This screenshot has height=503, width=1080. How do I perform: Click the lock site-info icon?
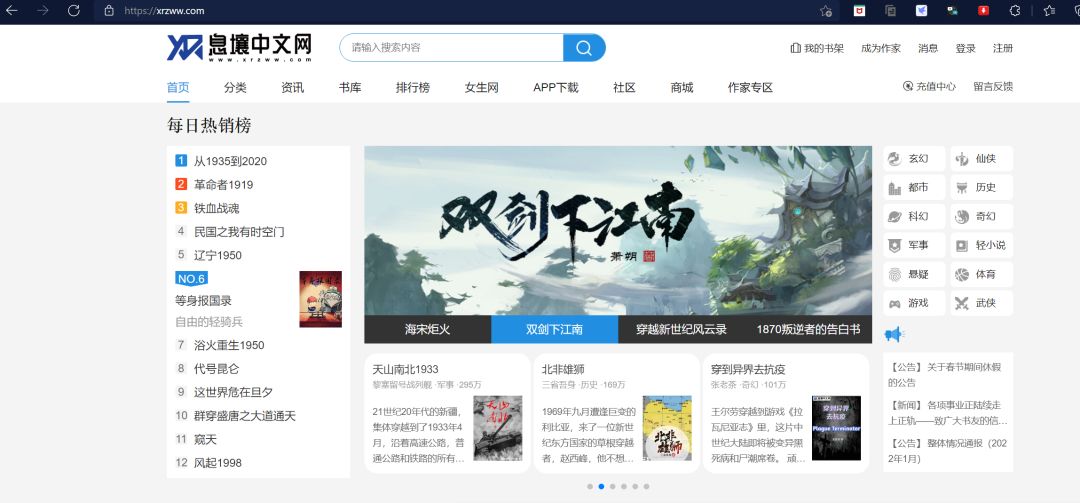[x=108, y=10]
